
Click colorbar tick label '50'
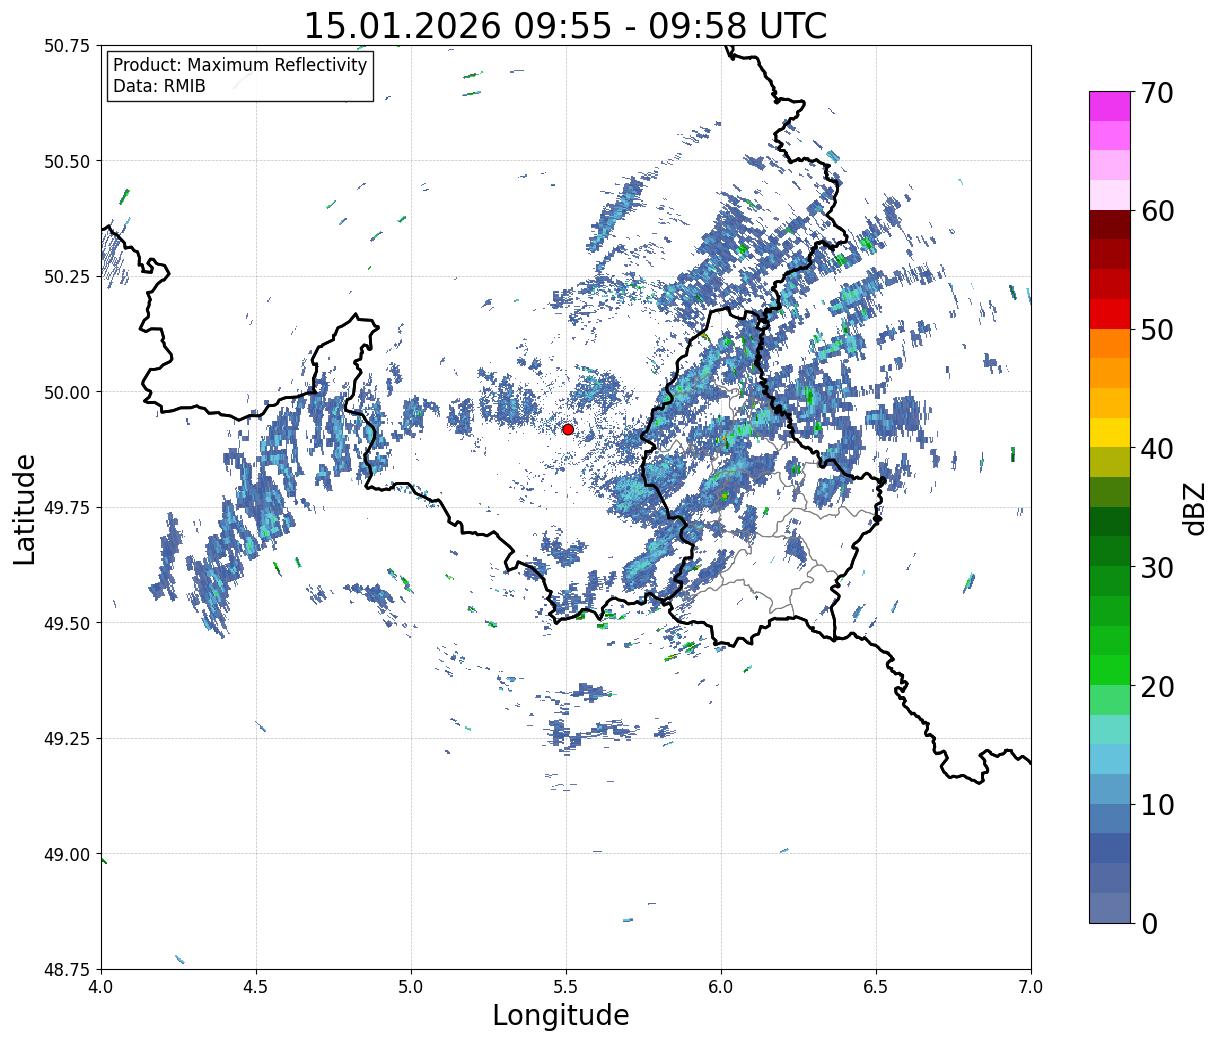(1157, 330)
